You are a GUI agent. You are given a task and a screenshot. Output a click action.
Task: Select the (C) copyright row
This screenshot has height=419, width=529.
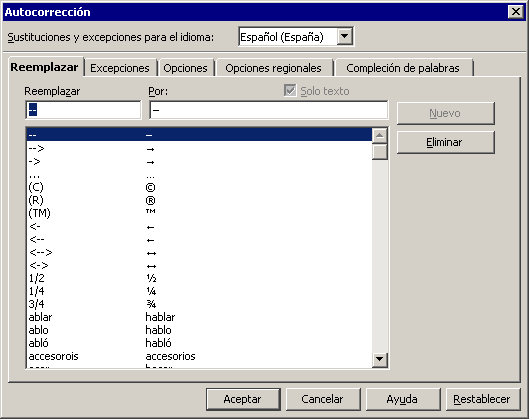199,187
